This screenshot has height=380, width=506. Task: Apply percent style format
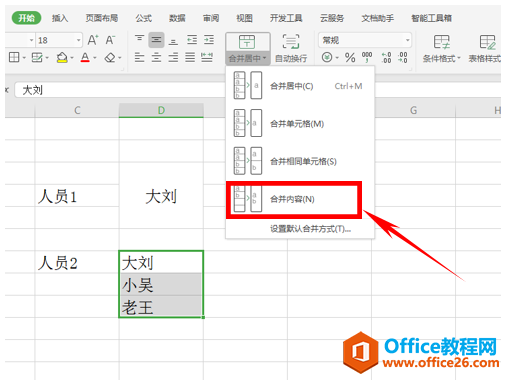(350, 58)
